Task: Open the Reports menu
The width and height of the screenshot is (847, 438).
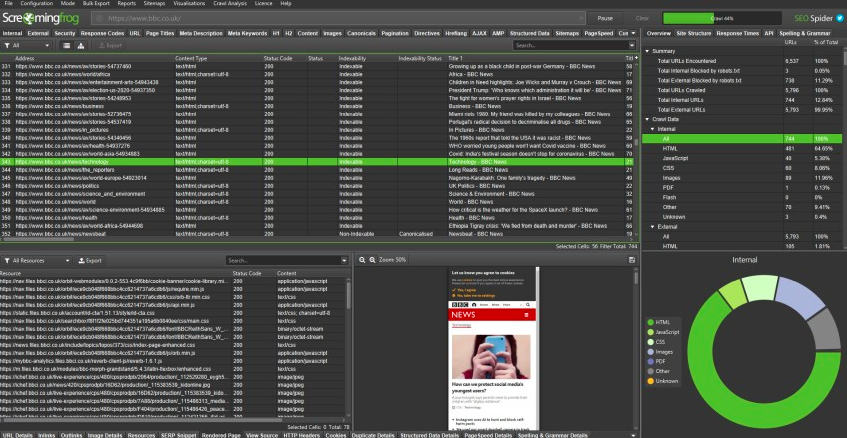Action: (x=126, y=3)
